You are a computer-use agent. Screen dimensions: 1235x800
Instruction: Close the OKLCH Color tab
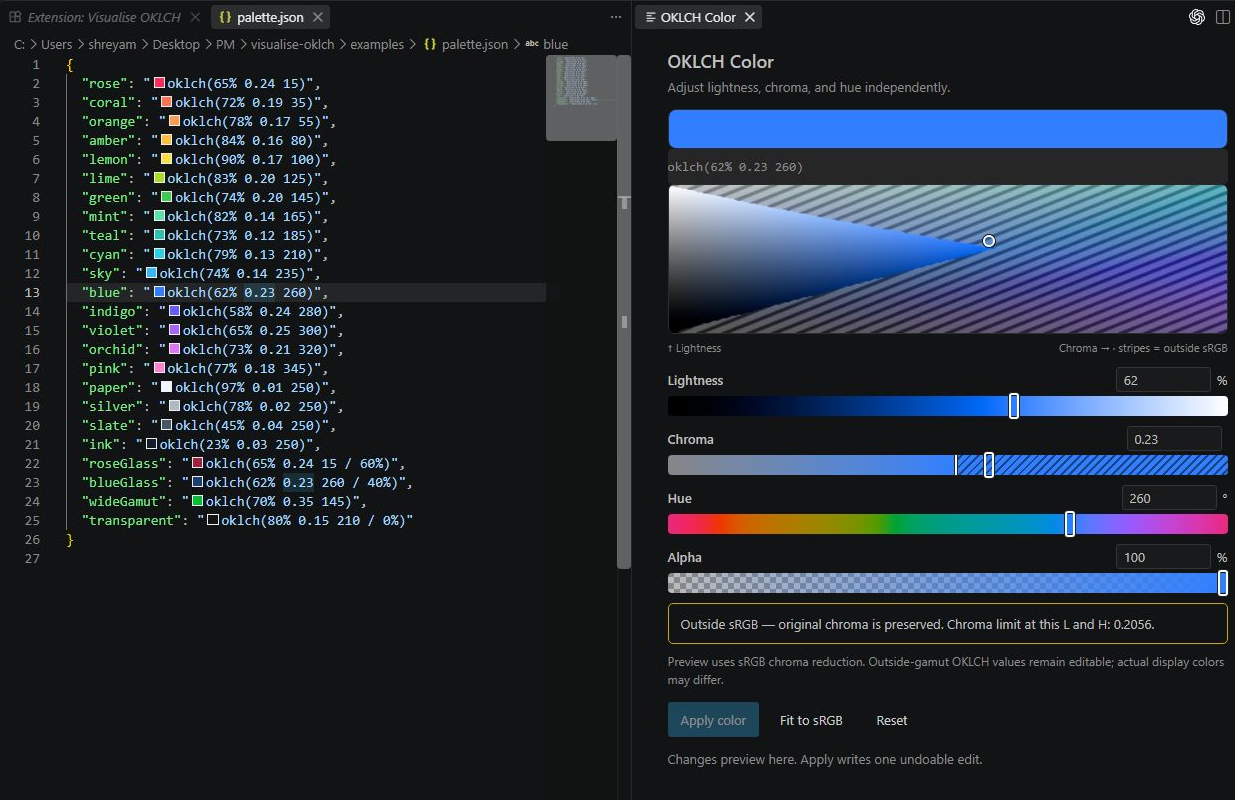tap(750, 17)
